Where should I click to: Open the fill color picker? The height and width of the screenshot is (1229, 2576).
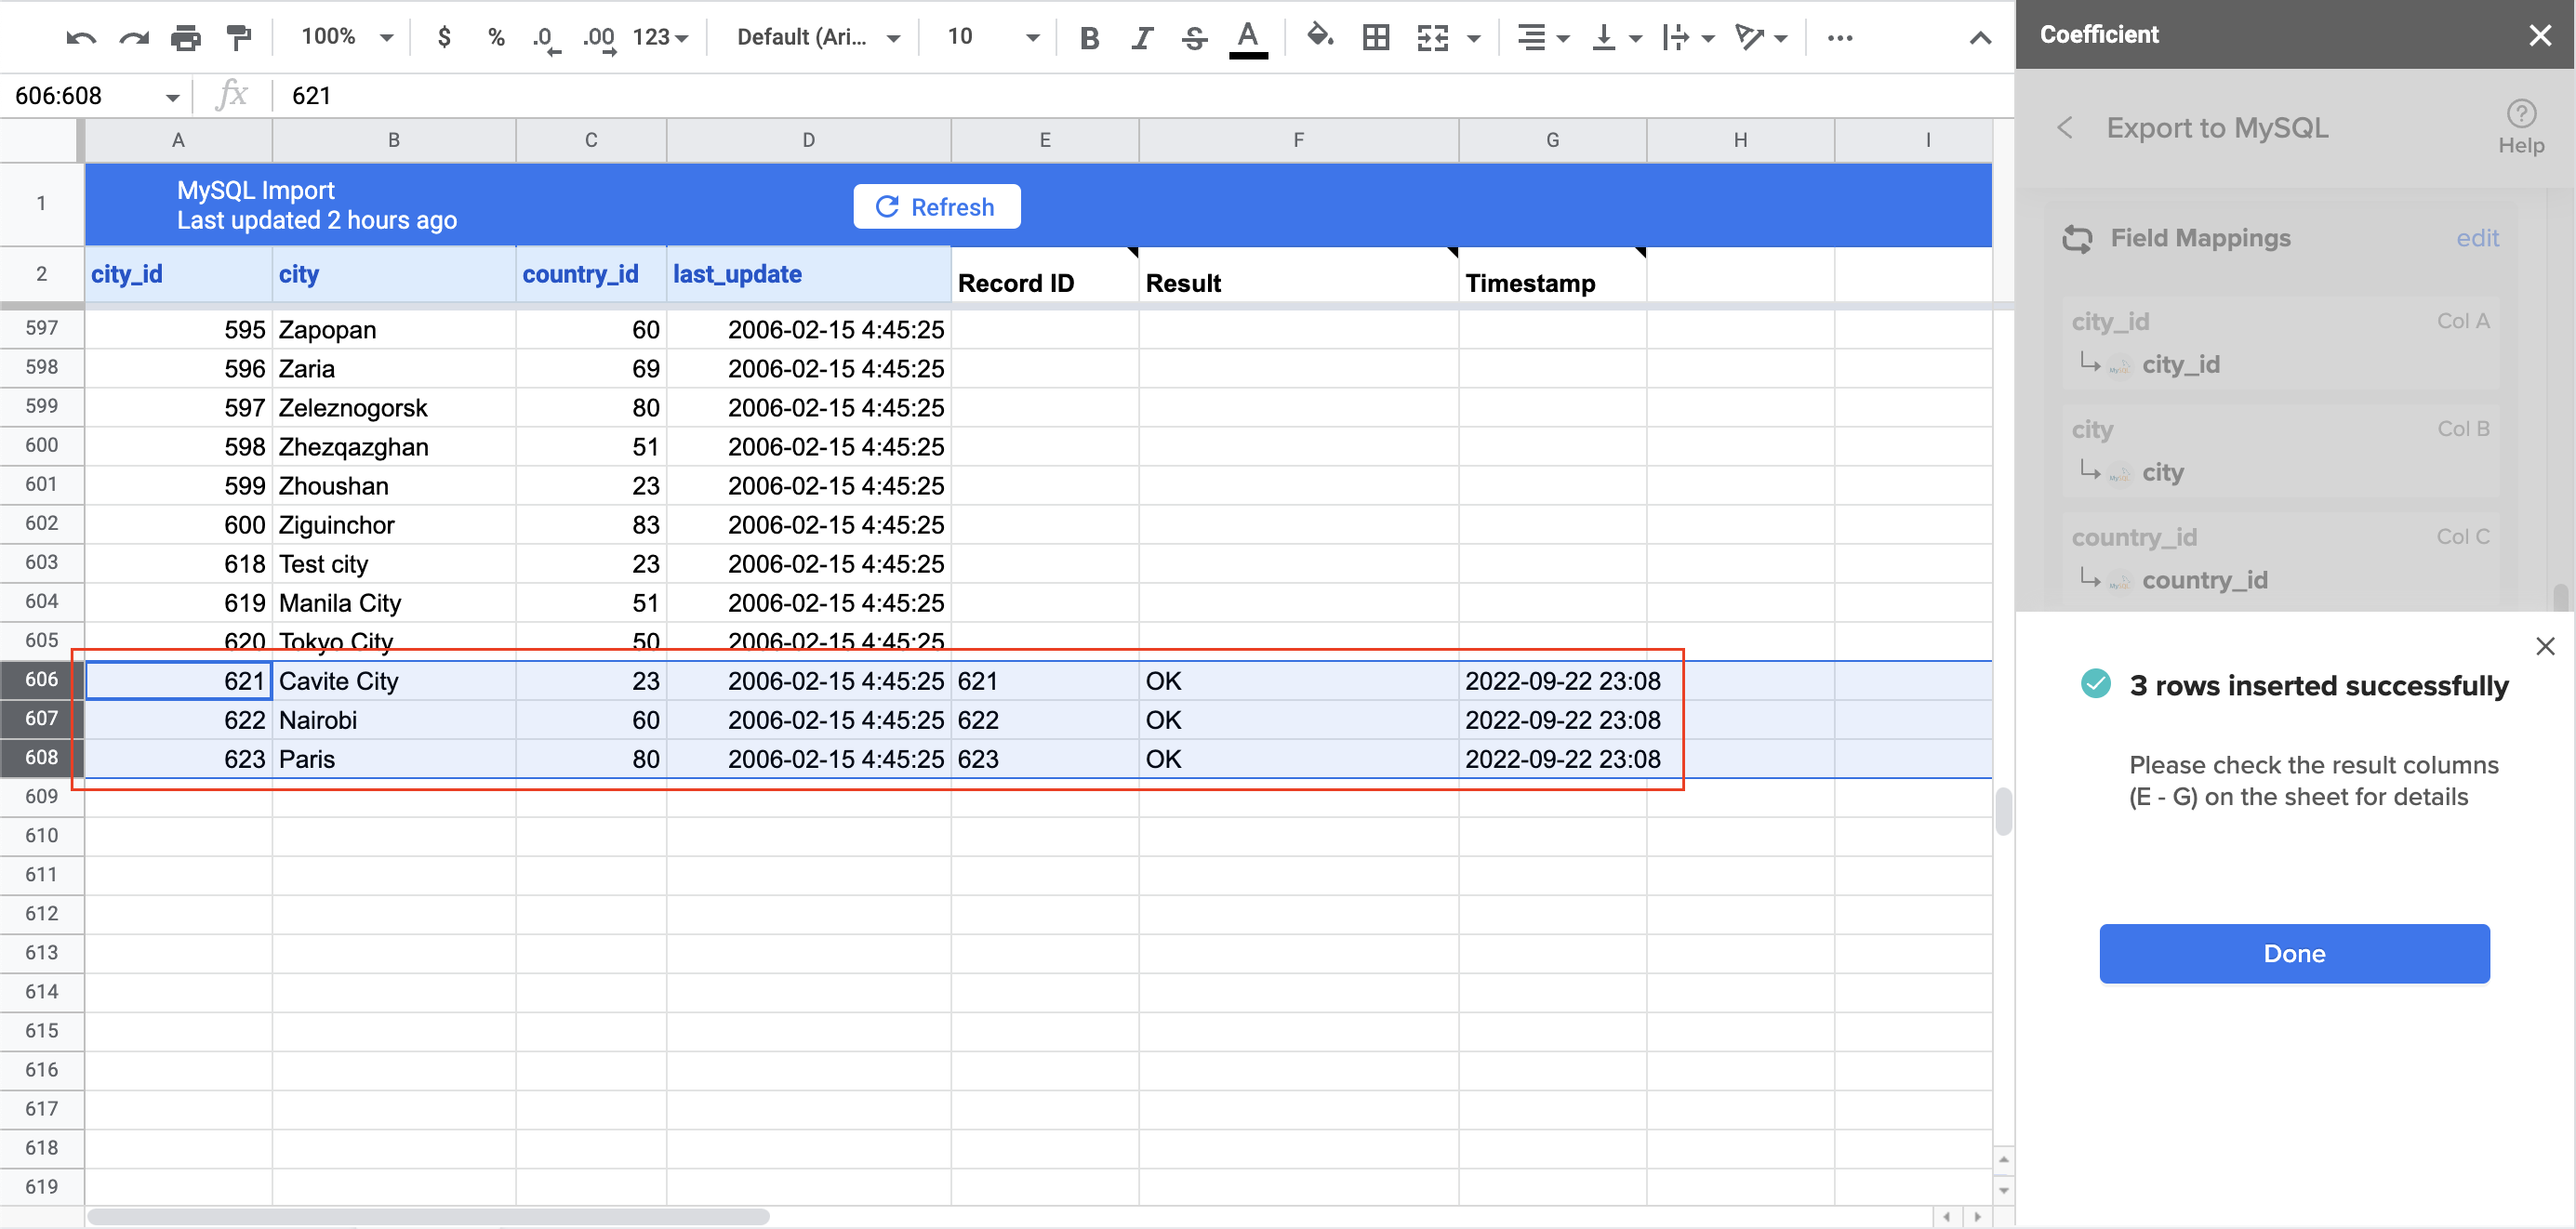1321,38
